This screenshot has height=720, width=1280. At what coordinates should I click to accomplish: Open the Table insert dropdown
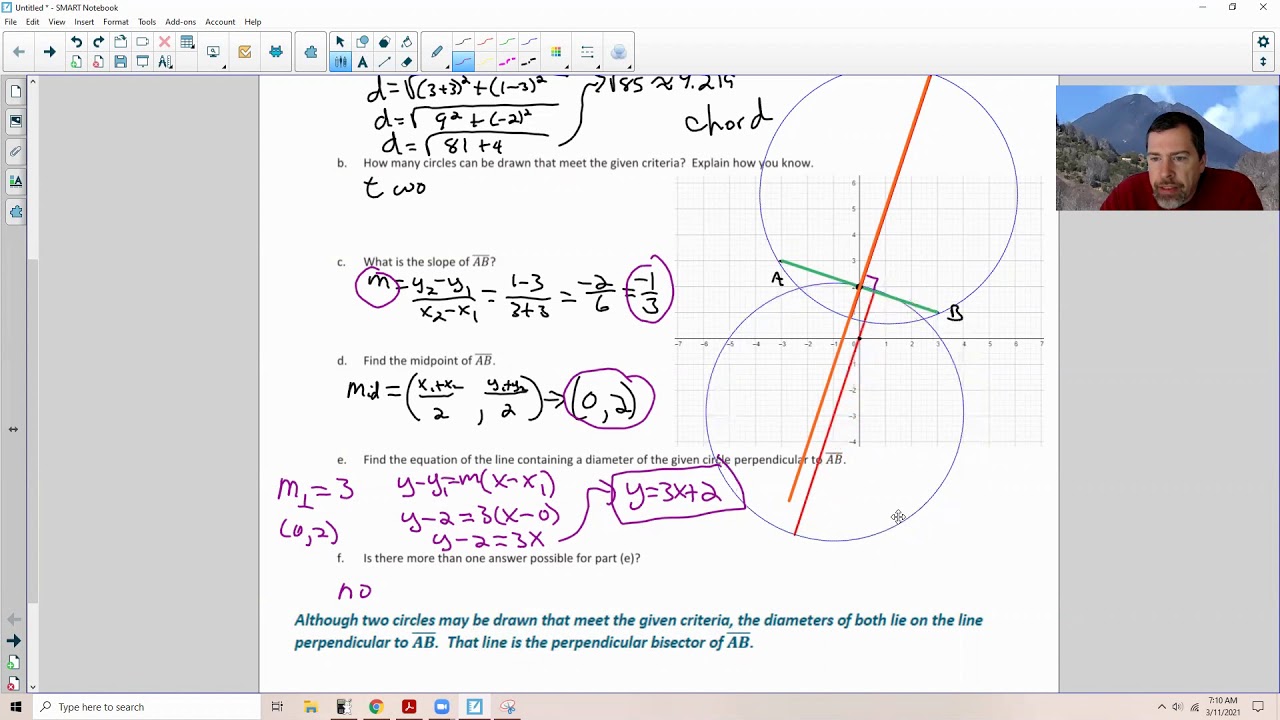pyautogui.click(x=187, y=42)
